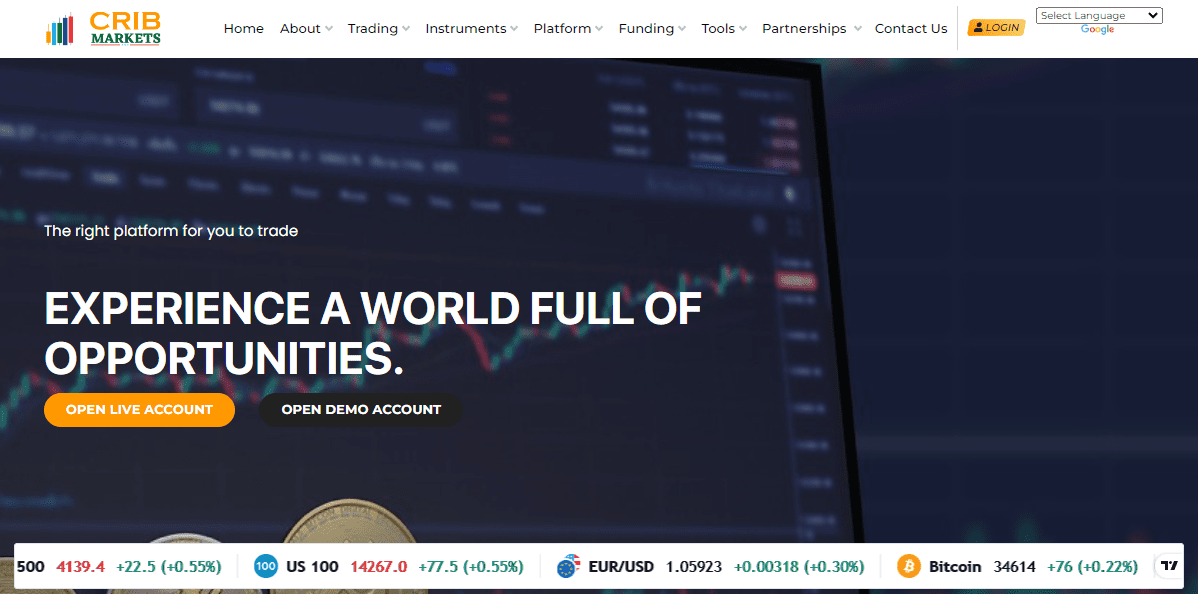Click the +77.5 (+0.55%) change value

[471, 566]
